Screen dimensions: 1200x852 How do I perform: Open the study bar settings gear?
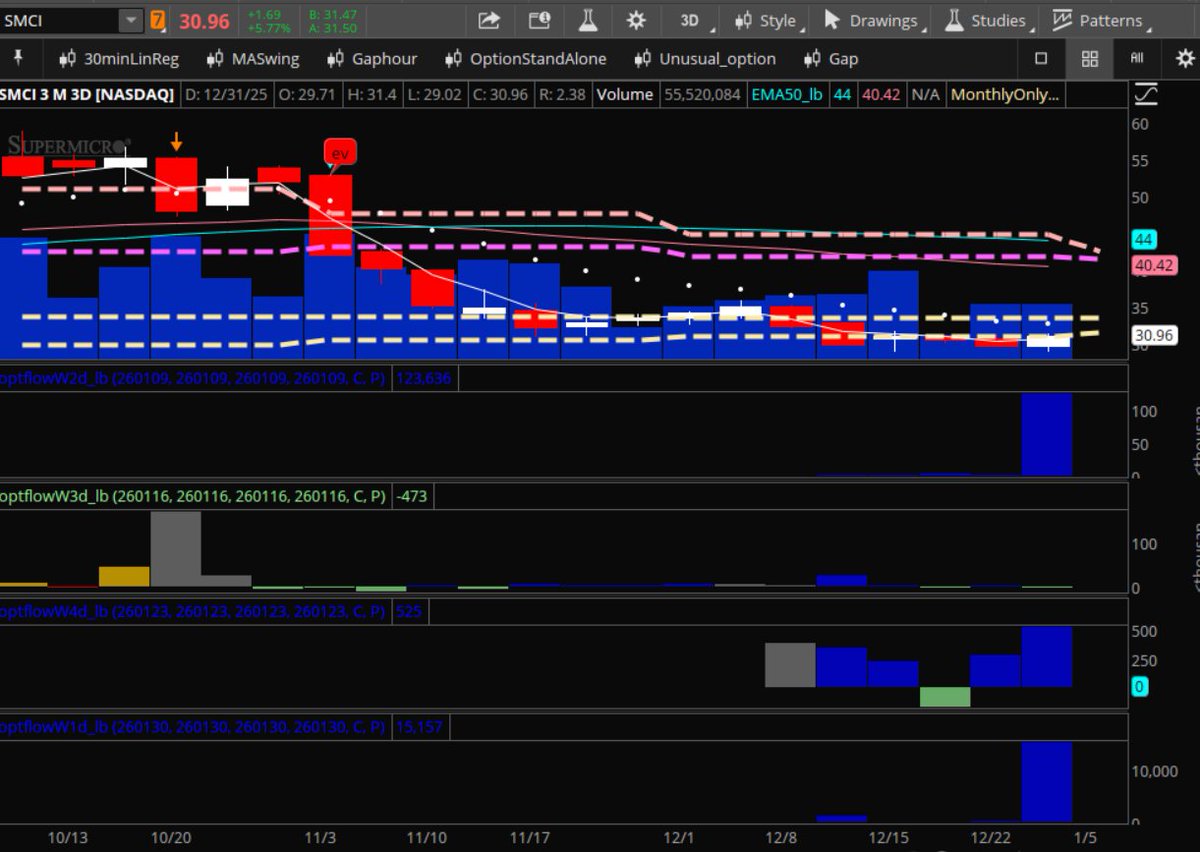click(x=1185, y=59)
